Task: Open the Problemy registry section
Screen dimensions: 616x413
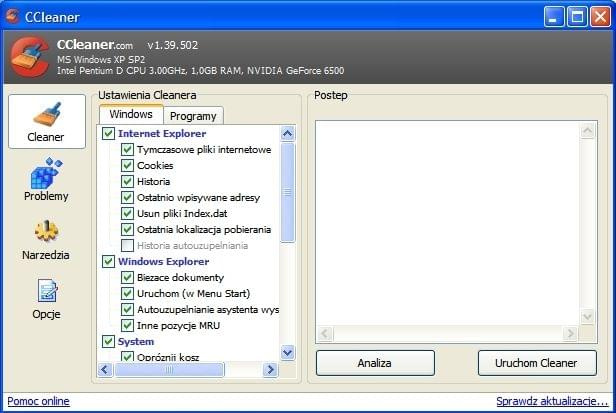Action: point(46,180)
